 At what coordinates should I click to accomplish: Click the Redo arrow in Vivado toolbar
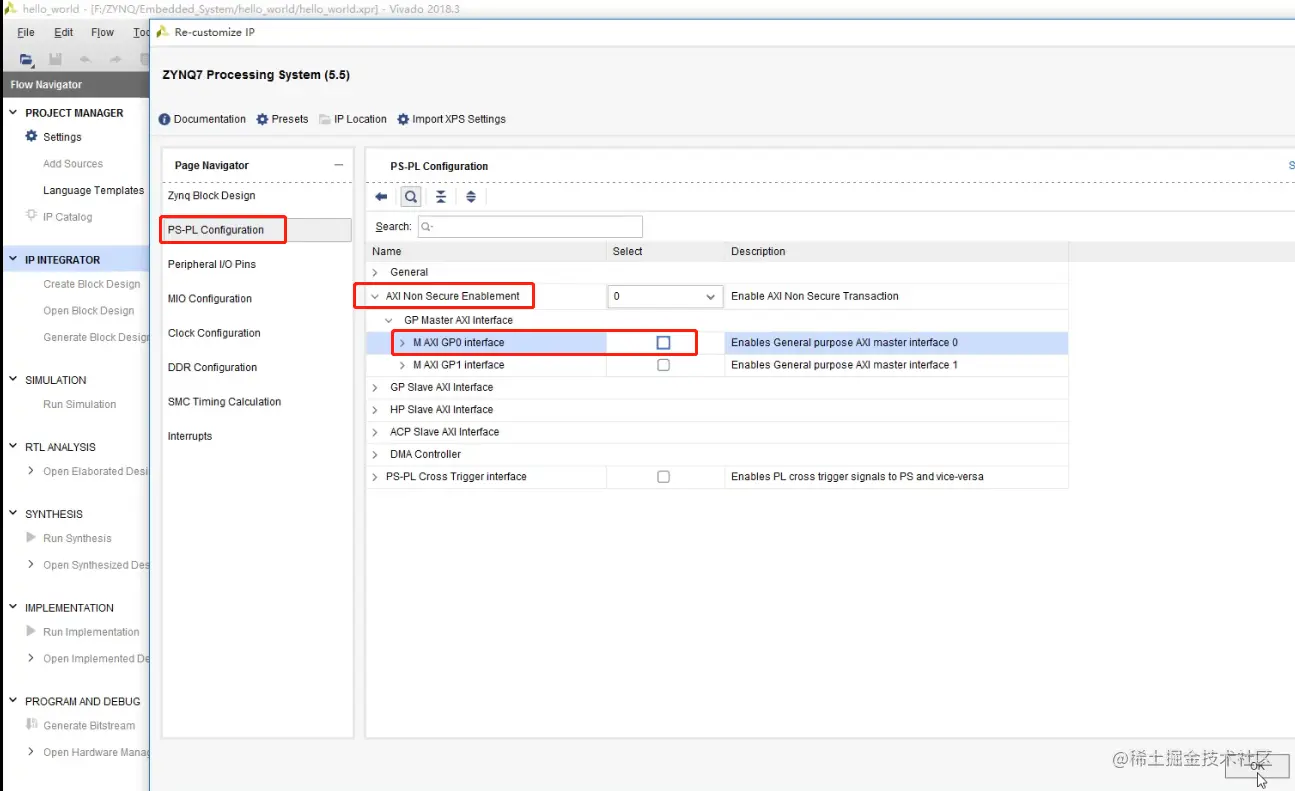[114, 60]
